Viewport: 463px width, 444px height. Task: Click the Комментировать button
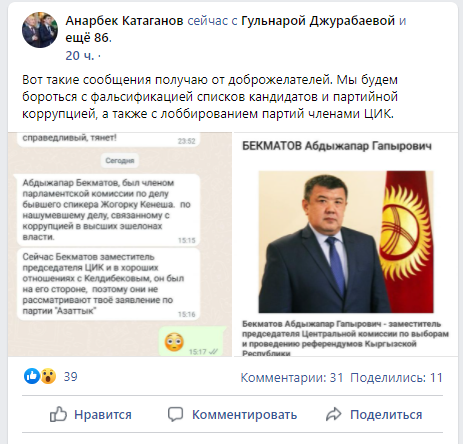tap(232, 415)
